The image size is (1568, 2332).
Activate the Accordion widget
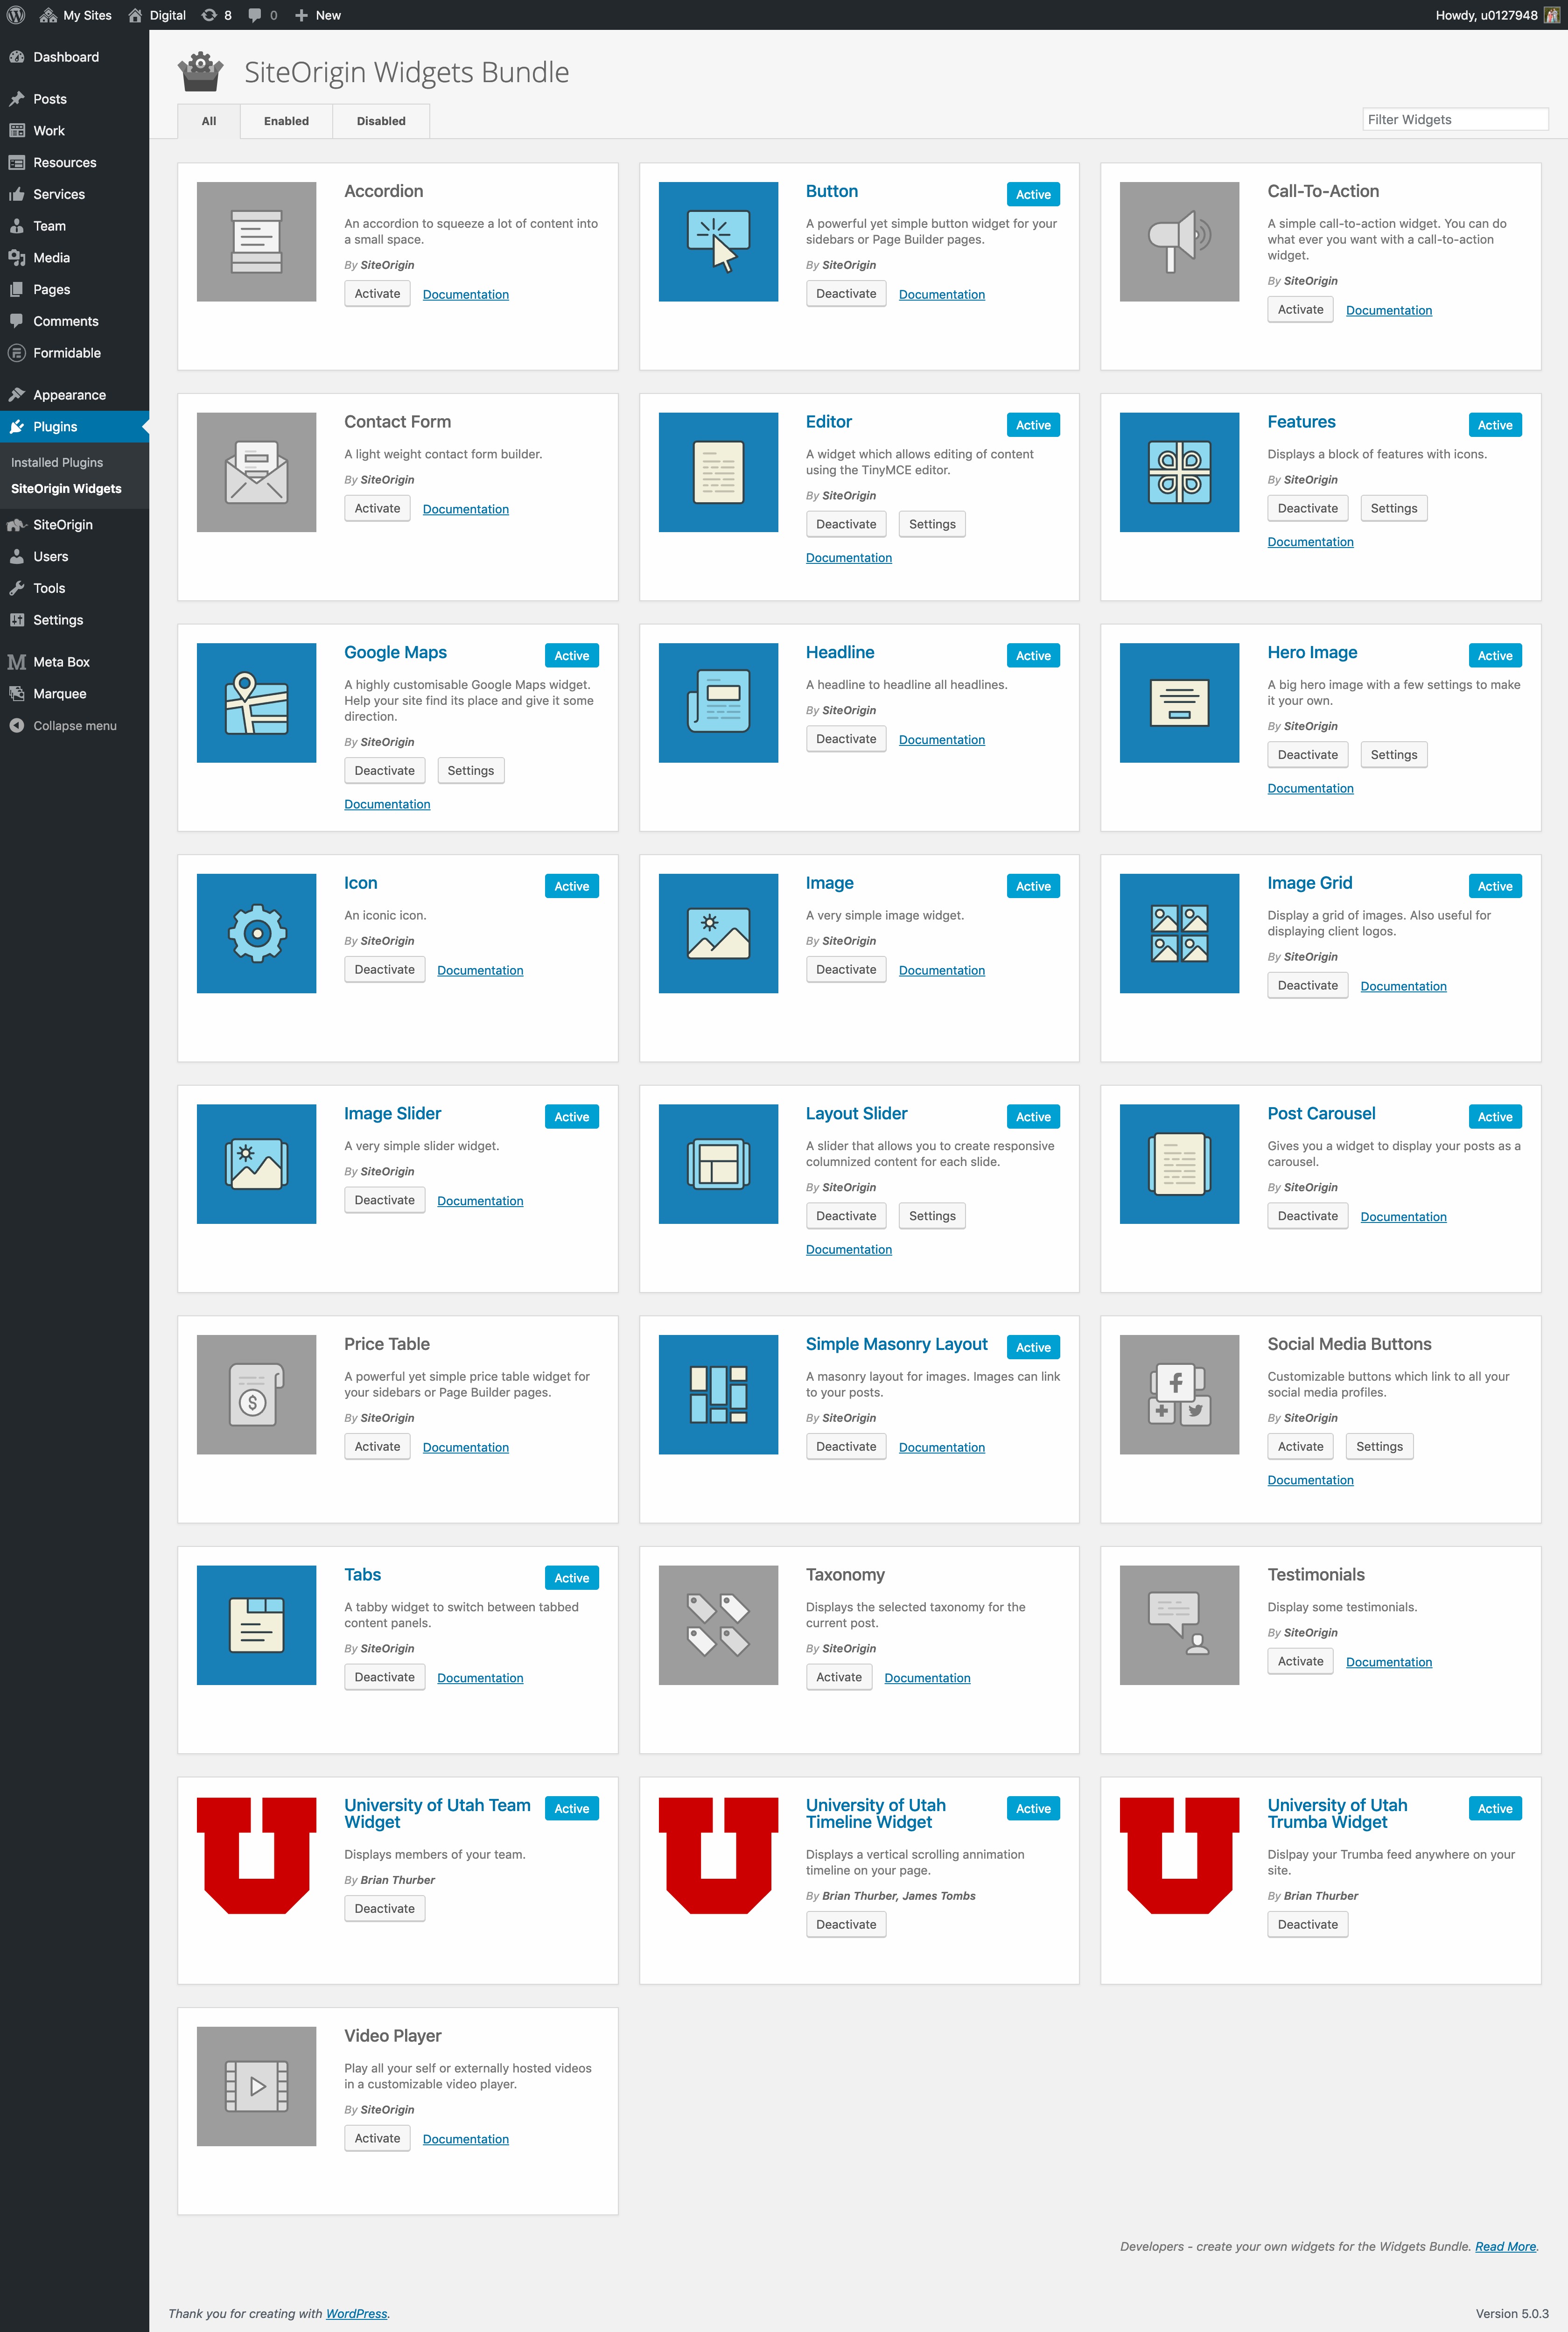tap(377, 294)
